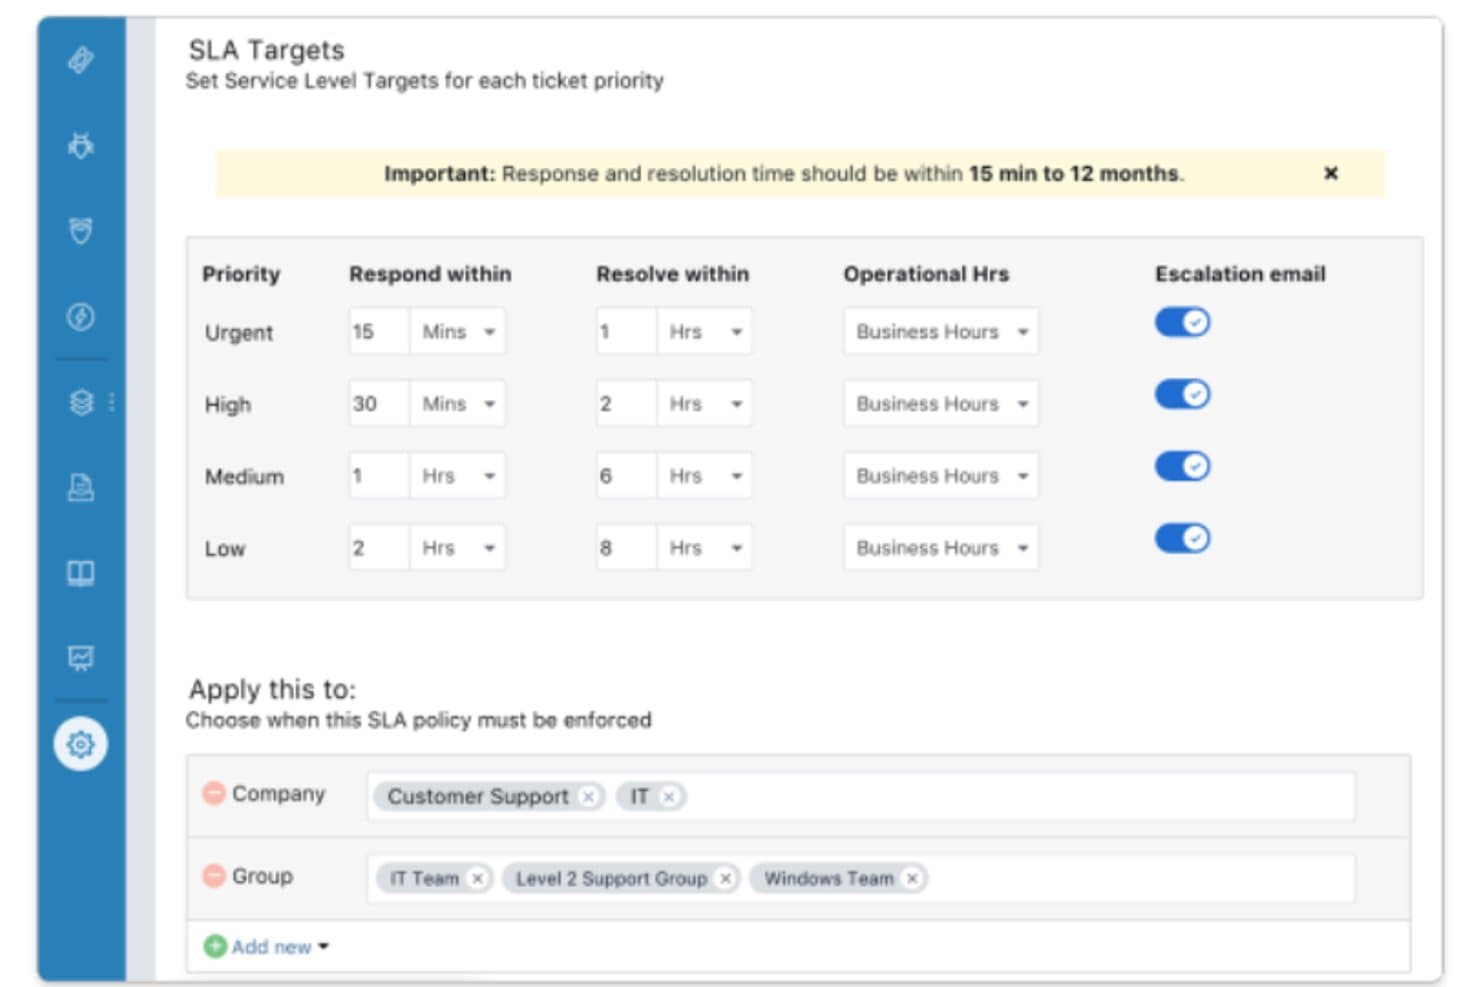Click Low resolve-within value field
This screenshot has height=987, width=1480.
click(x=627, y=548)
